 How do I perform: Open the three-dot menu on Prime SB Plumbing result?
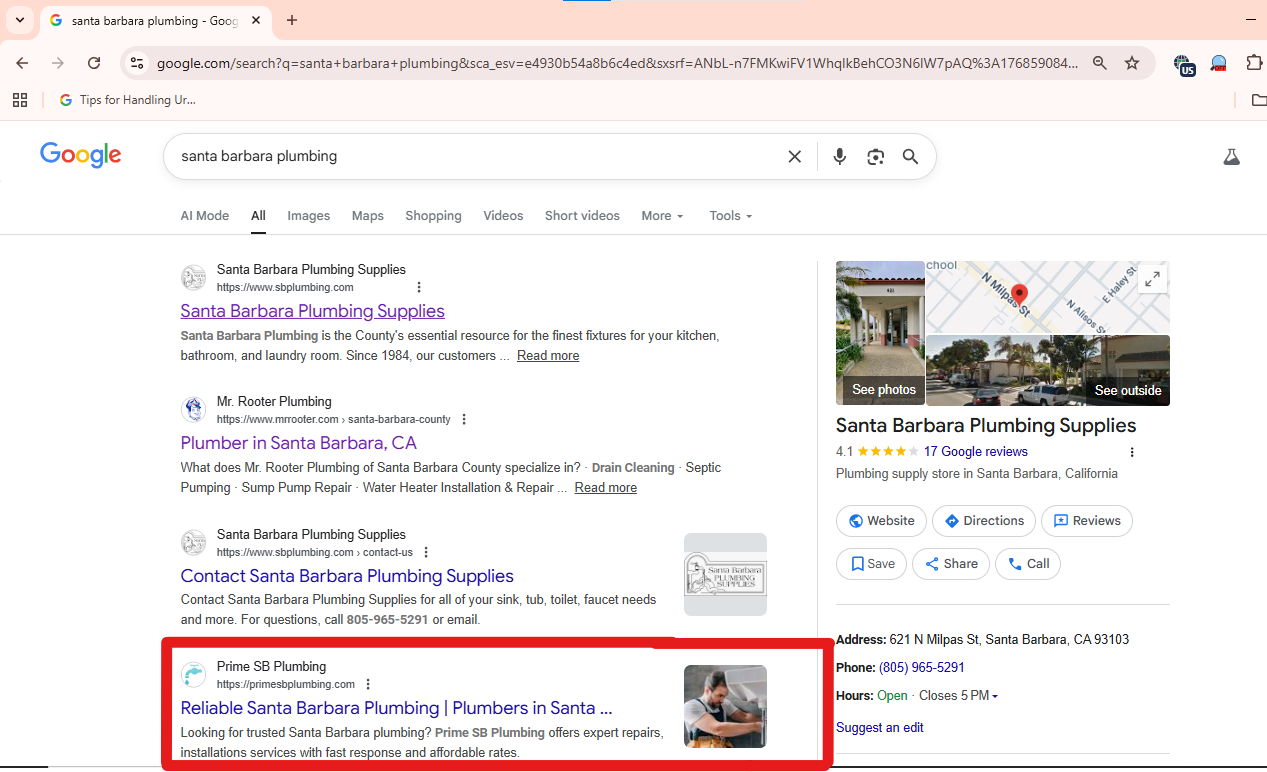pyautogui.click(x=368, y=684)
